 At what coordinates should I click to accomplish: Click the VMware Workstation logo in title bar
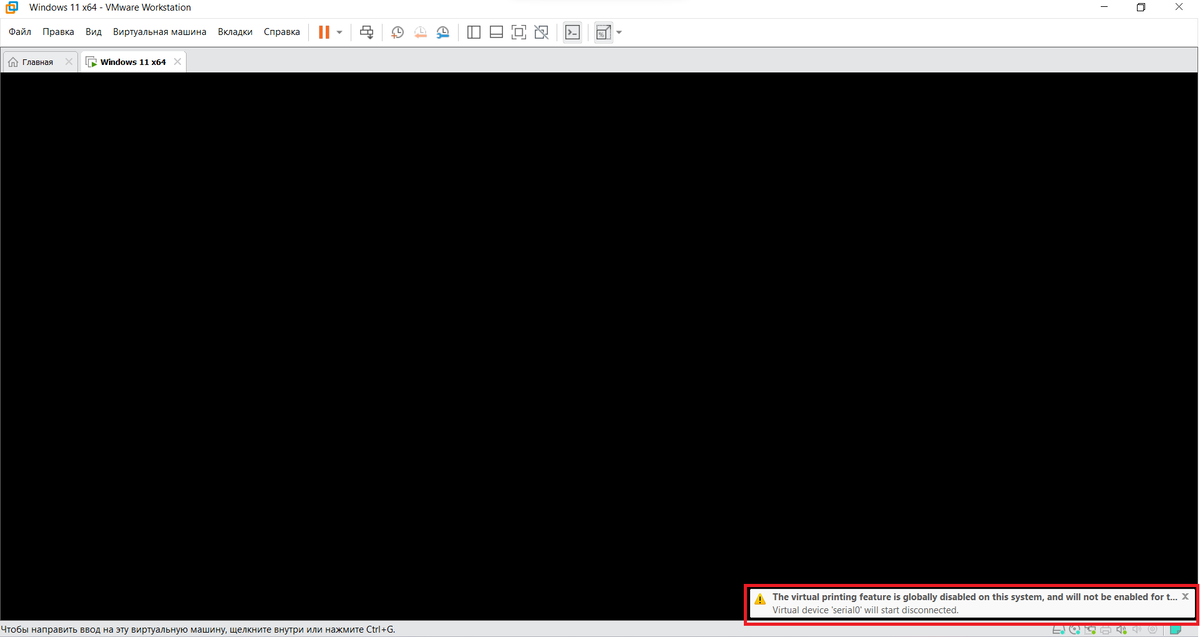[11, 8]
